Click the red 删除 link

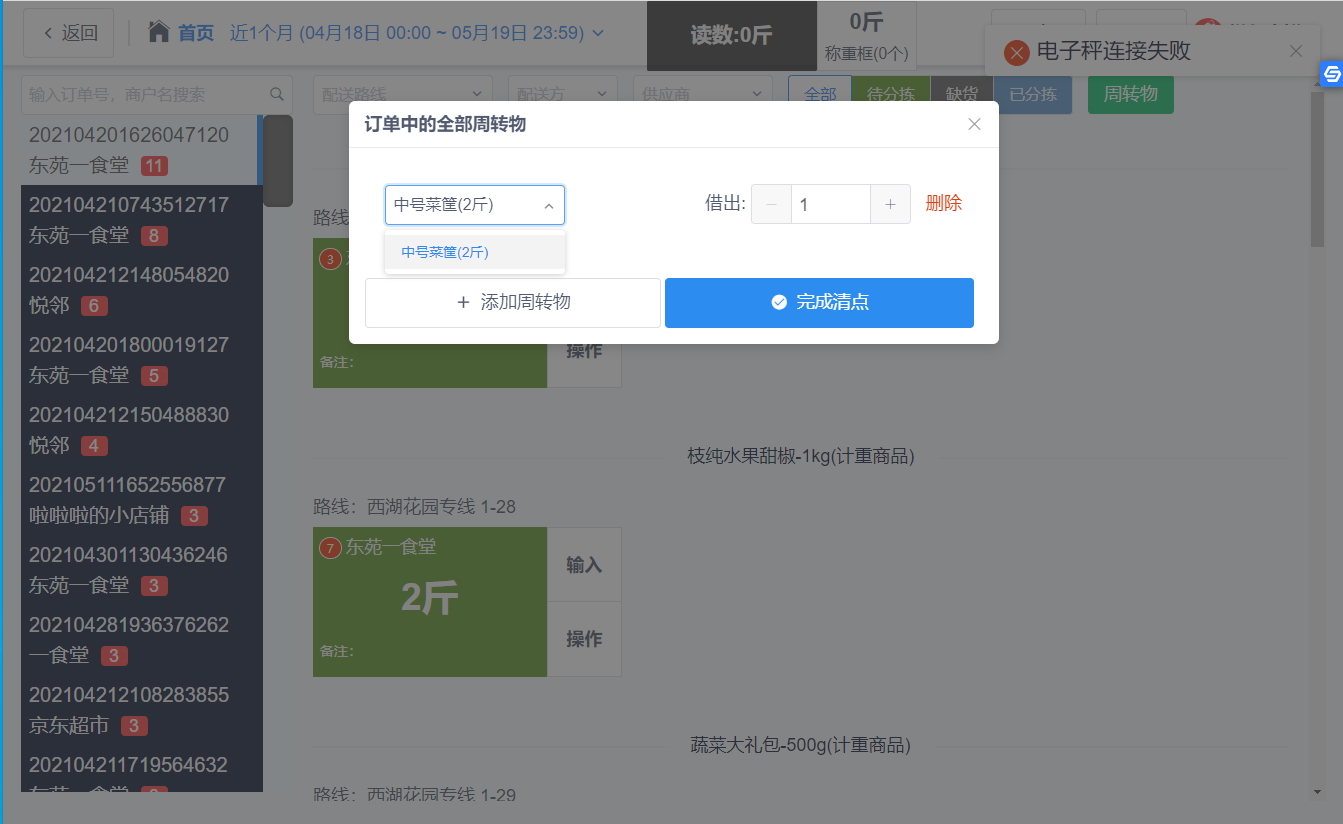point(943,204)
